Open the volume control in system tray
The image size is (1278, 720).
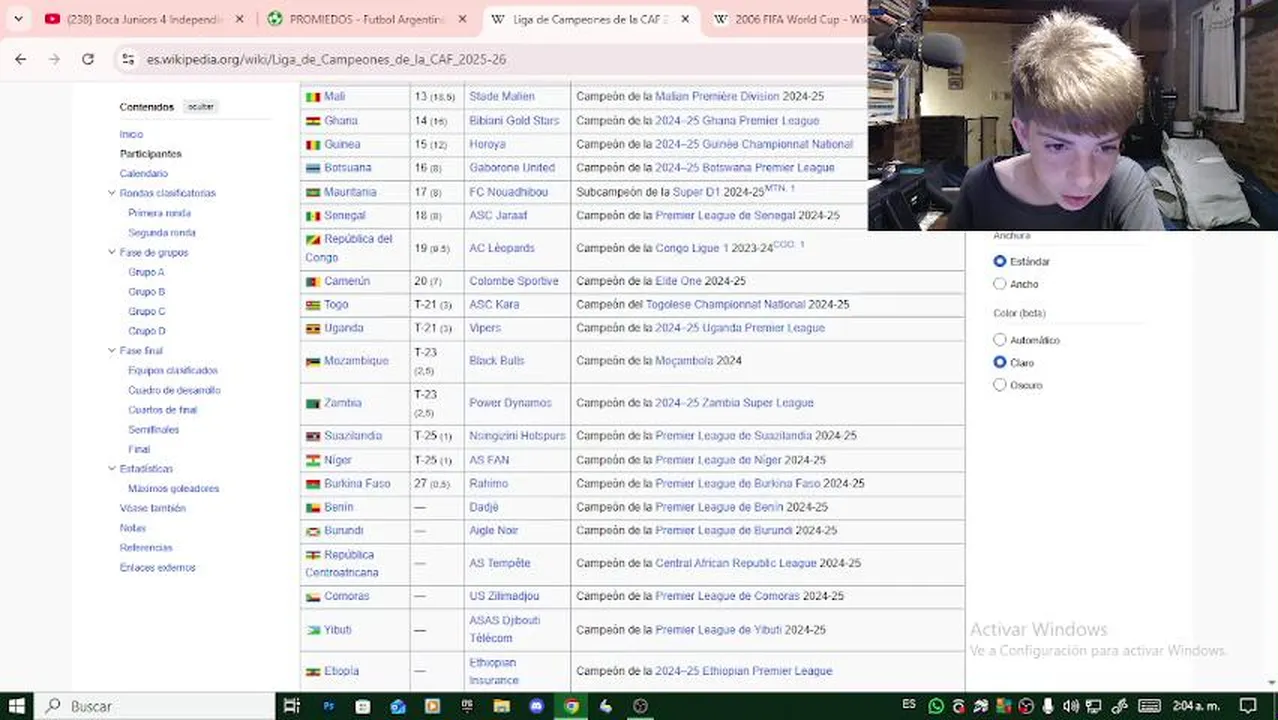point(1071,706)
